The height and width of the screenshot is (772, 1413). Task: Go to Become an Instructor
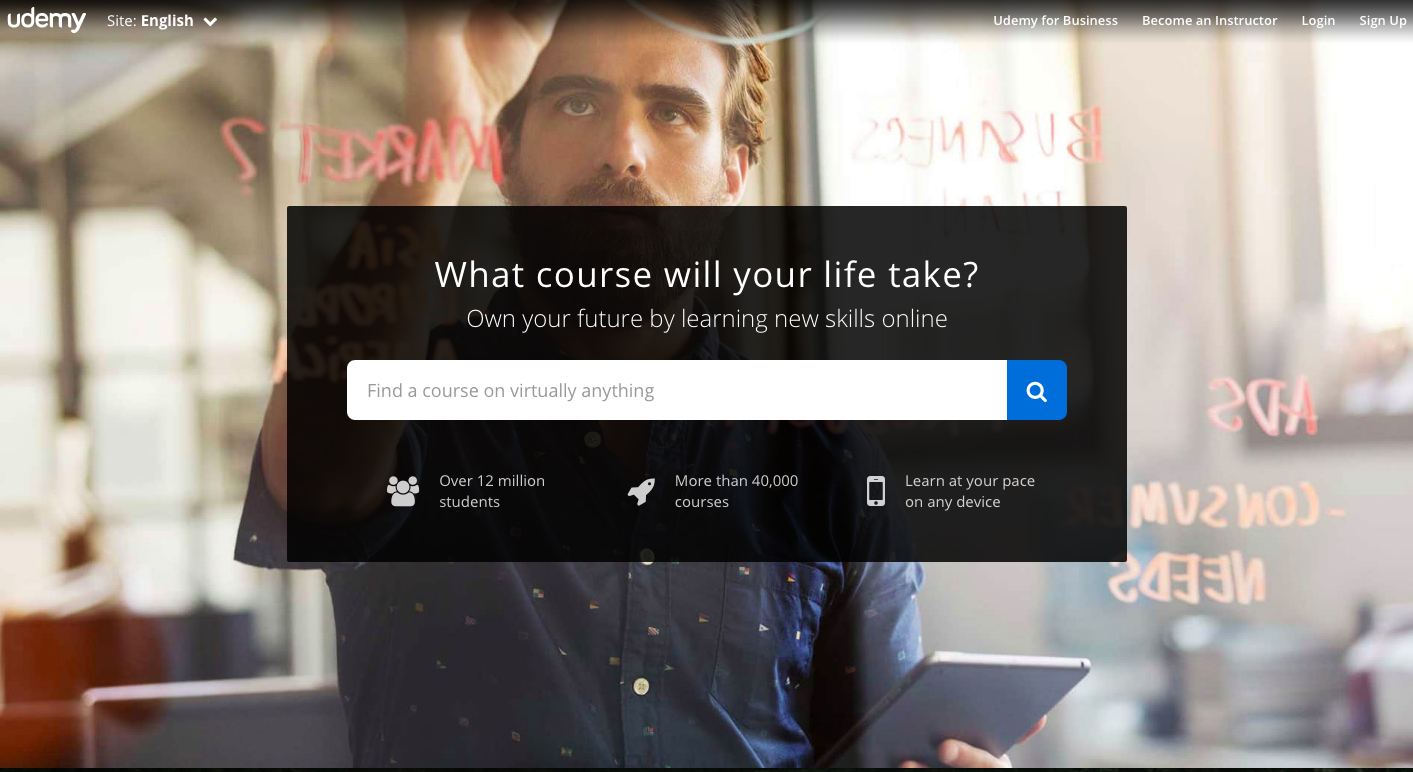pyautogui.click(x=1209, y=20)
